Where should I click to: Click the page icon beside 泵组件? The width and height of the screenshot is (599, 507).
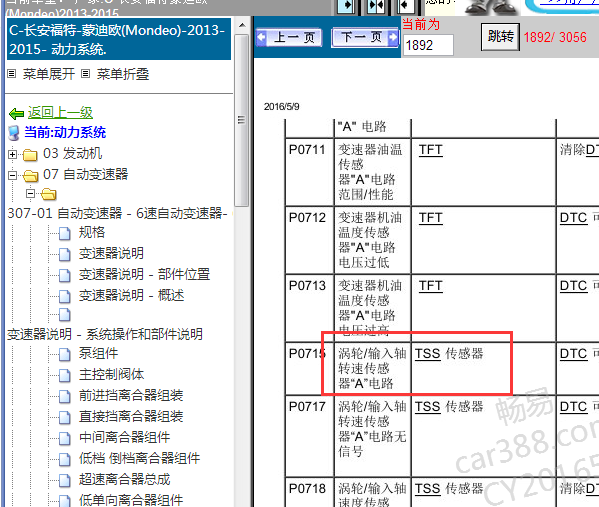coord(65,354)
